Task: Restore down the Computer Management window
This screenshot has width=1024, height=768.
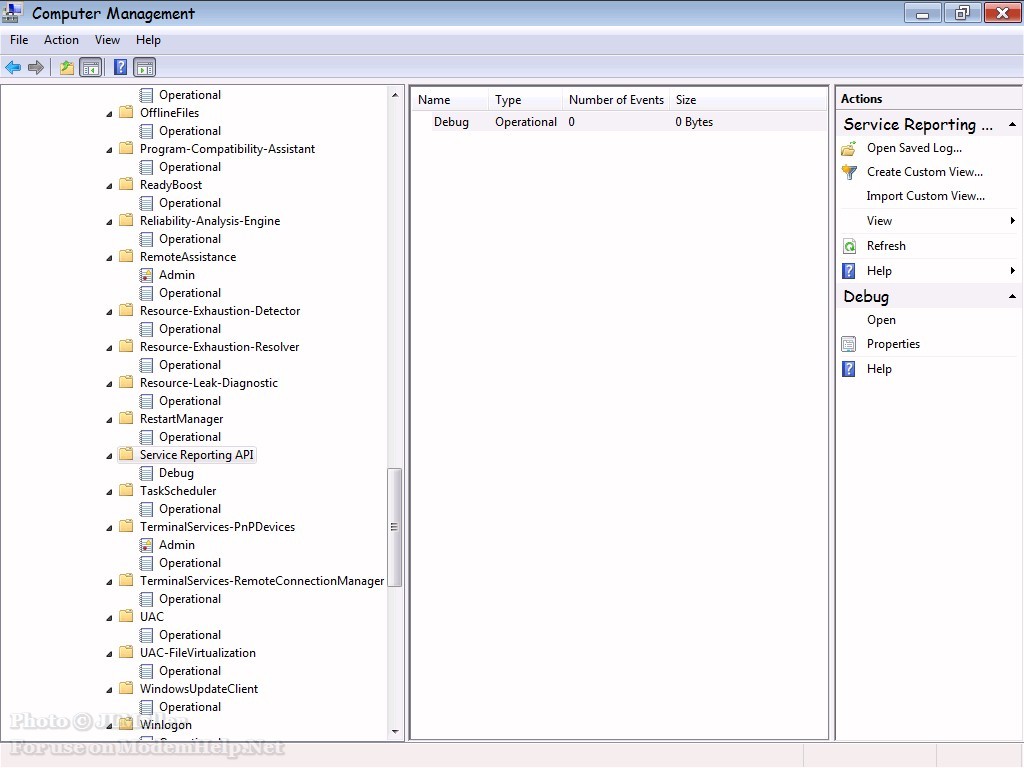Action: click(963, 13)
